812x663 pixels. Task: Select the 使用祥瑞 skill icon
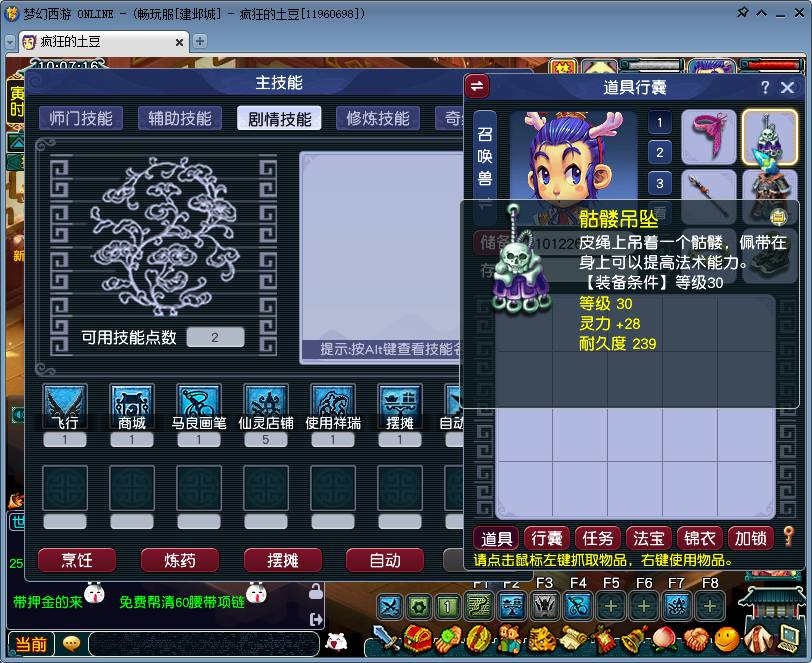pos(332,407)
